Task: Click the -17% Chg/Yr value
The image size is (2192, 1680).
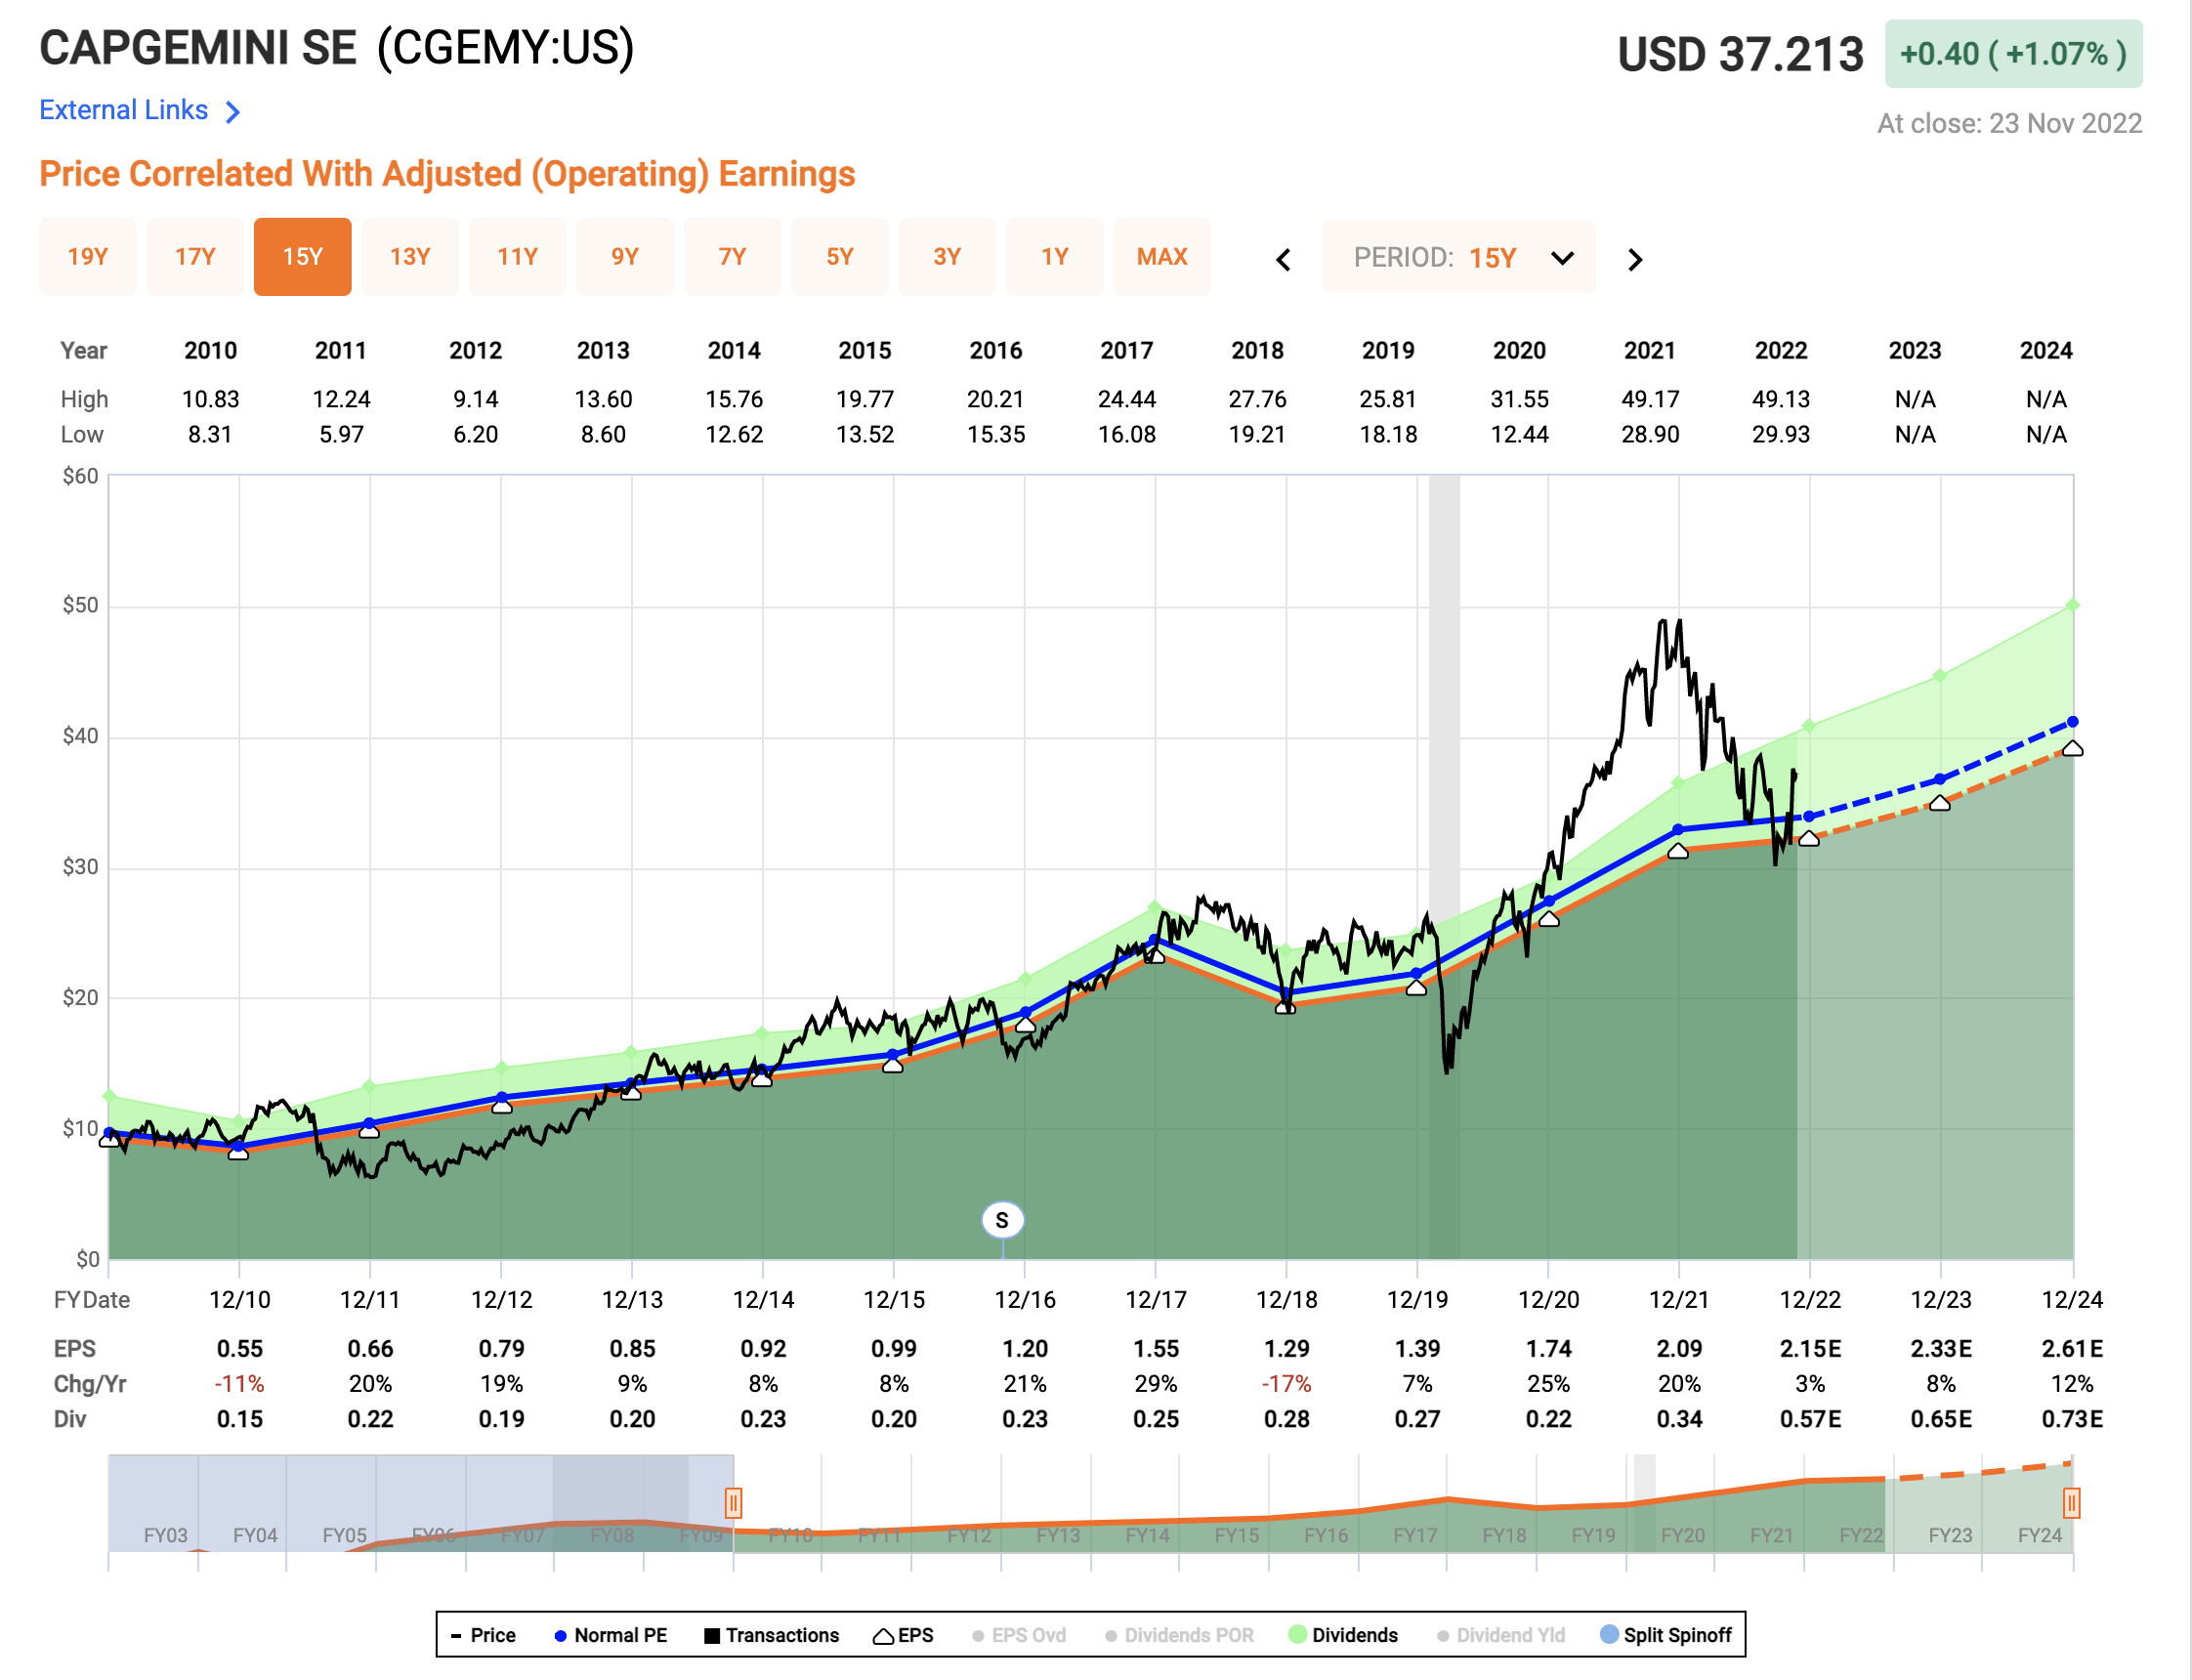Action: click(1286, 1384)
